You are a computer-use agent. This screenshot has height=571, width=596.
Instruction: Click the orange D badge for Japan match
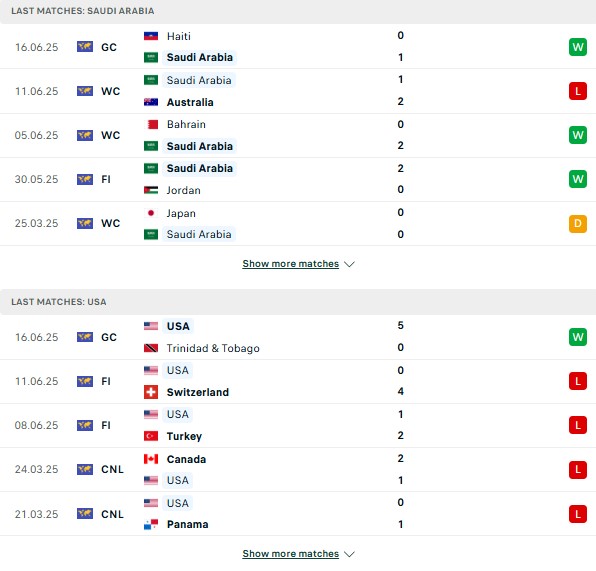click(578, 224)
